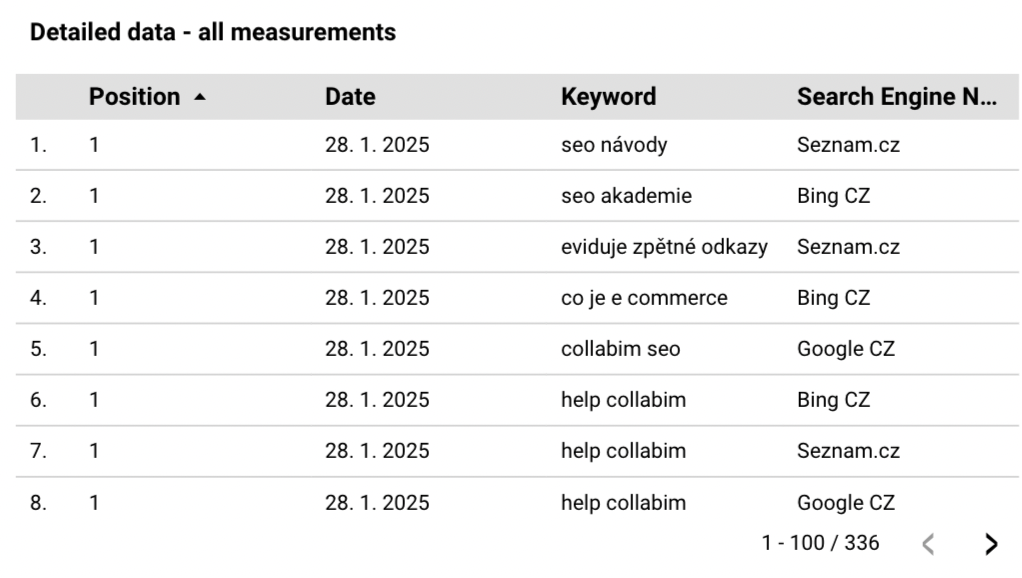Click the 'collabim seo' keyword cell
This screenshot has width=1022, height=578.
(620, 349)
